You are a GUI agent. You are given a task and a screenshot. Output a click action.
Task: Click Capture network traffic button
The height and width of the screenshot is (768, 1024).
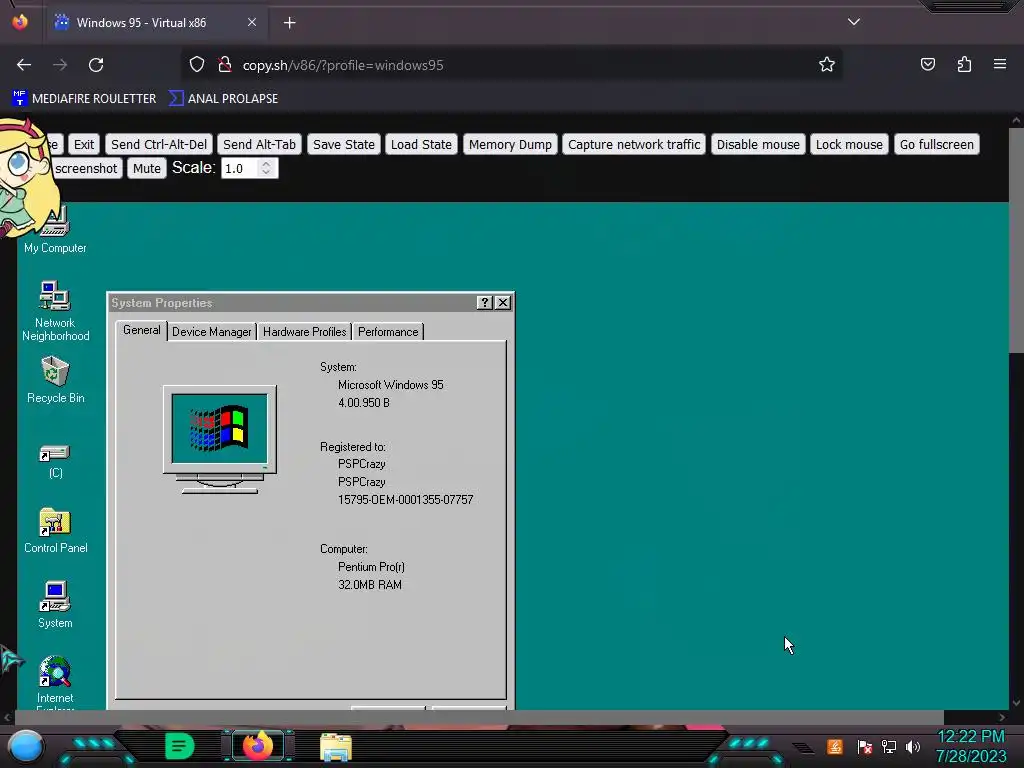633,144
